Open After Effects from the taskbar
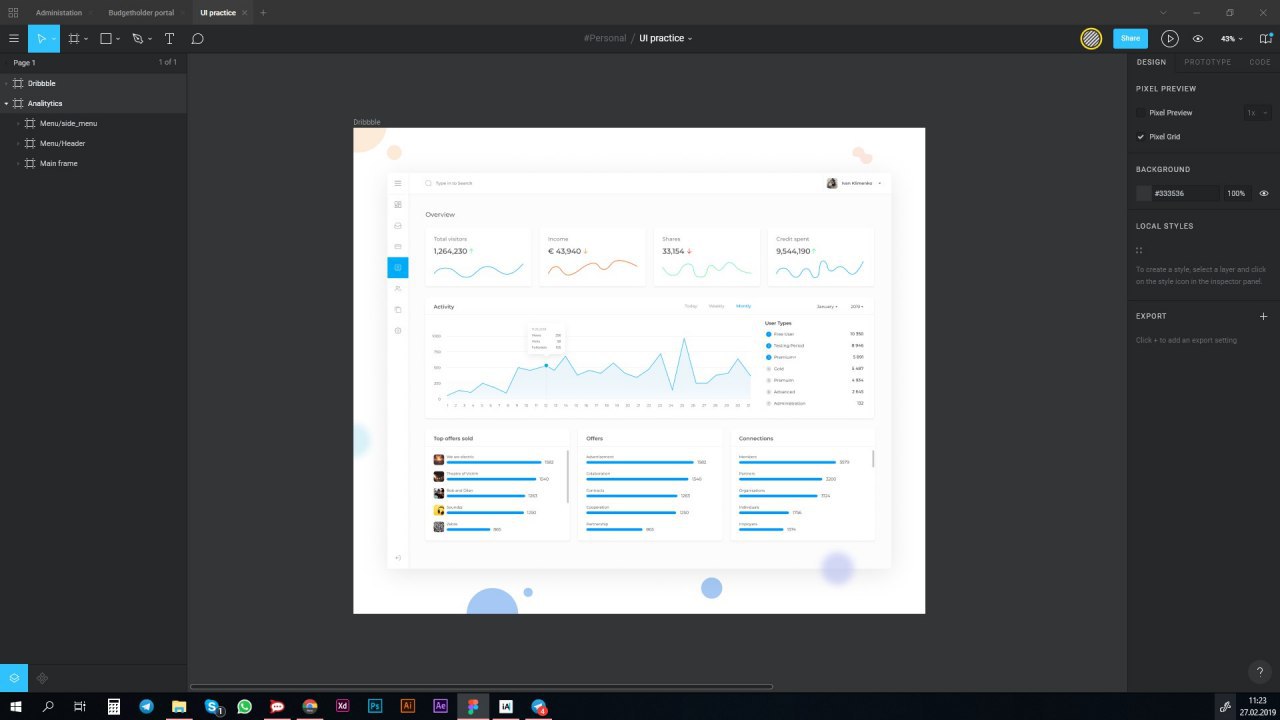Viewport: 1280px width, 720px height. 440,706
